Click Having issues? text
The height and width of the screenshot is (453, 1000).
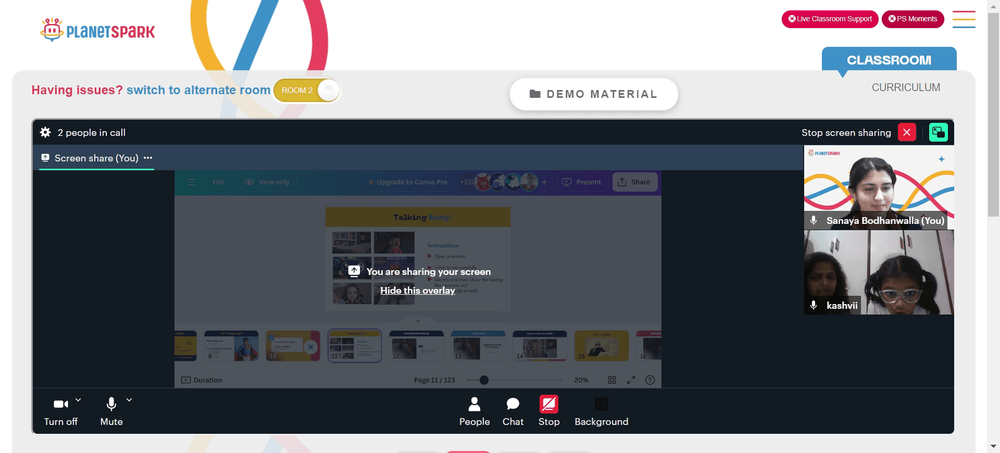[77, 90]
